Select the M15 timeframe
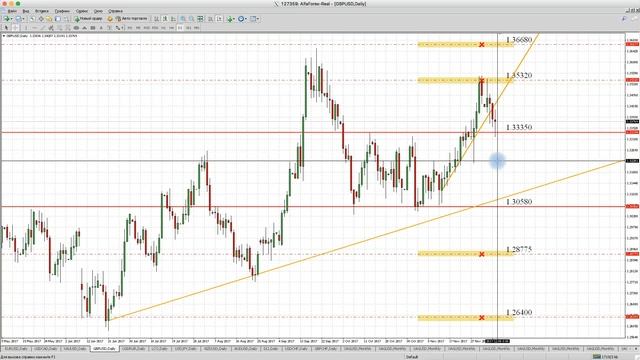 coord(147,28)
